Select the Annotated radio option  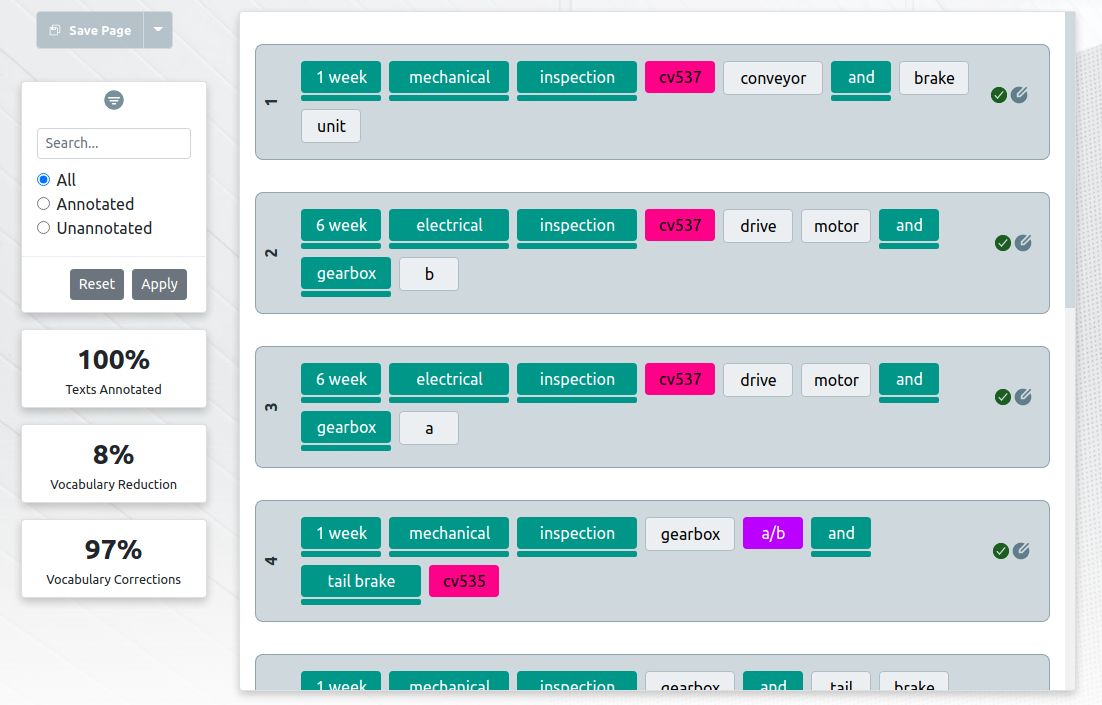43,204
